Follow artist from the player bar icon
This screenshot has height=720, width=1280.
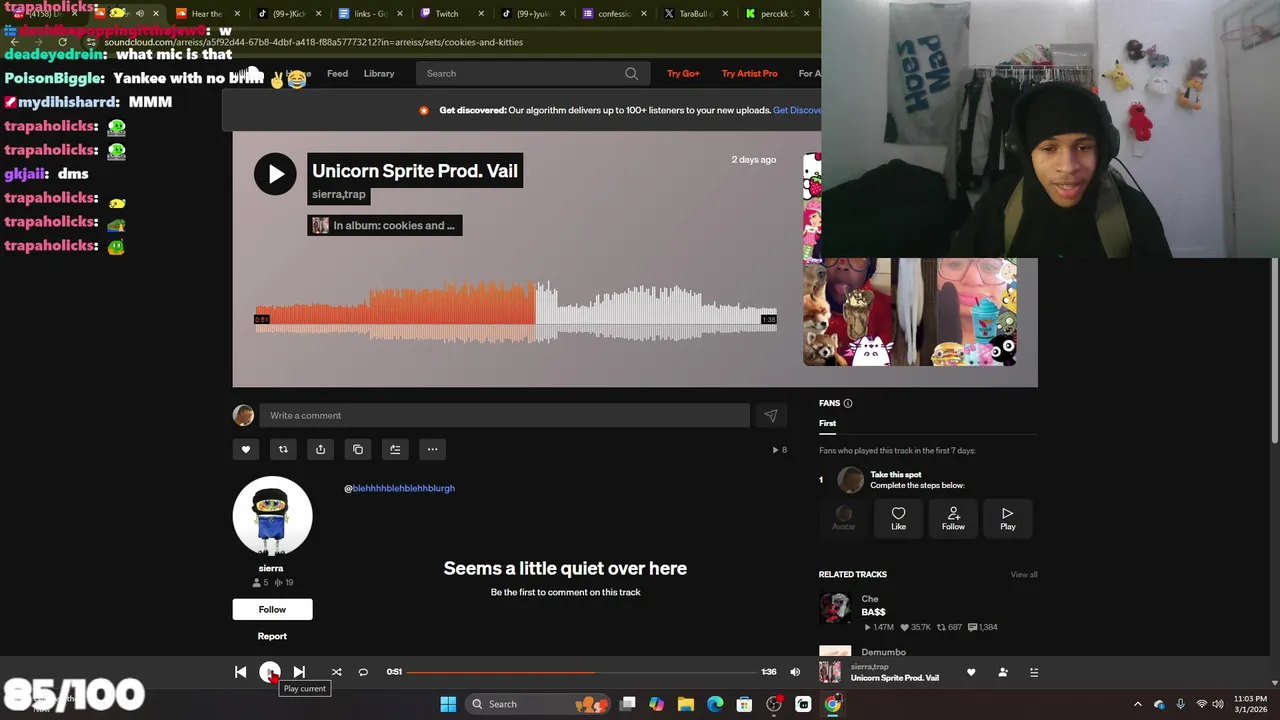point(1003,672)
